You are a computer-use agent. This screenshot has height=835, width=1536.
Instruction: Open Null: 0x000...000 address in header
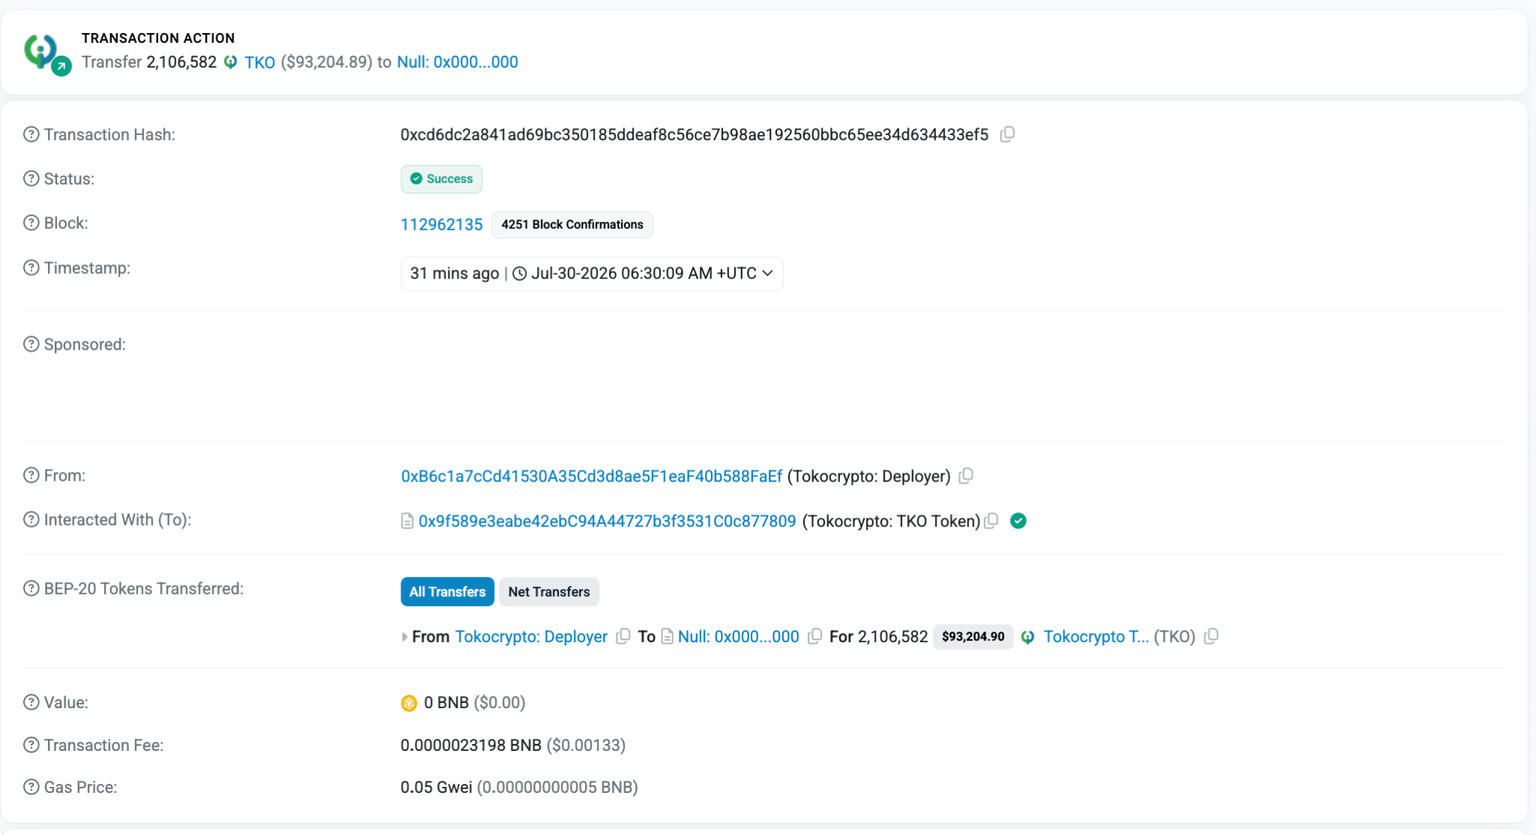tap(457, 62)
